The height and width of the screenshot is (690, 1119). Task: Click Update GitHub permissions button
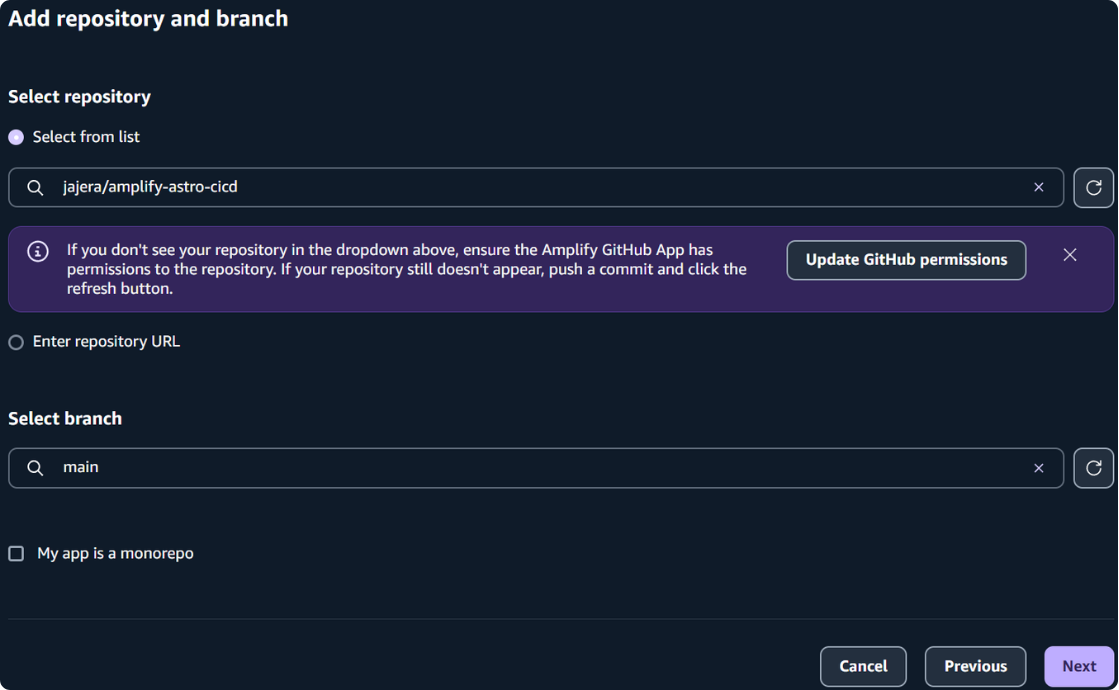(x=906, y=260)
